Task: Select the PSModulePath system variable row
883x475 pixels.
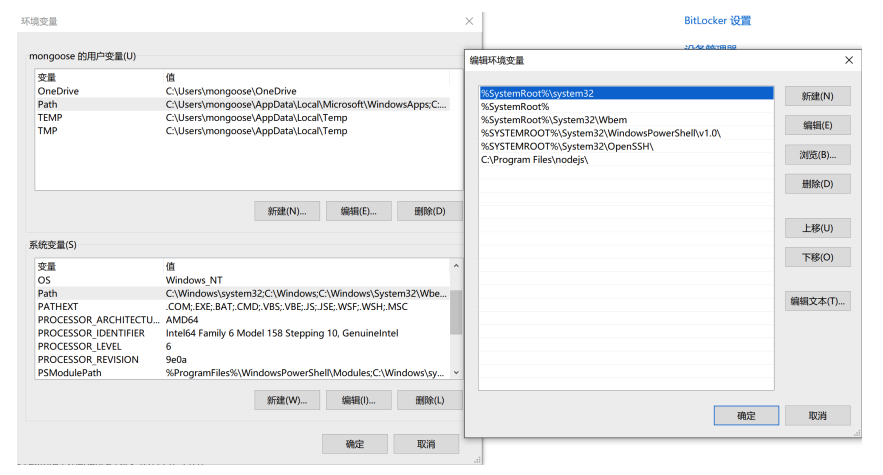Action: [243, 372]
